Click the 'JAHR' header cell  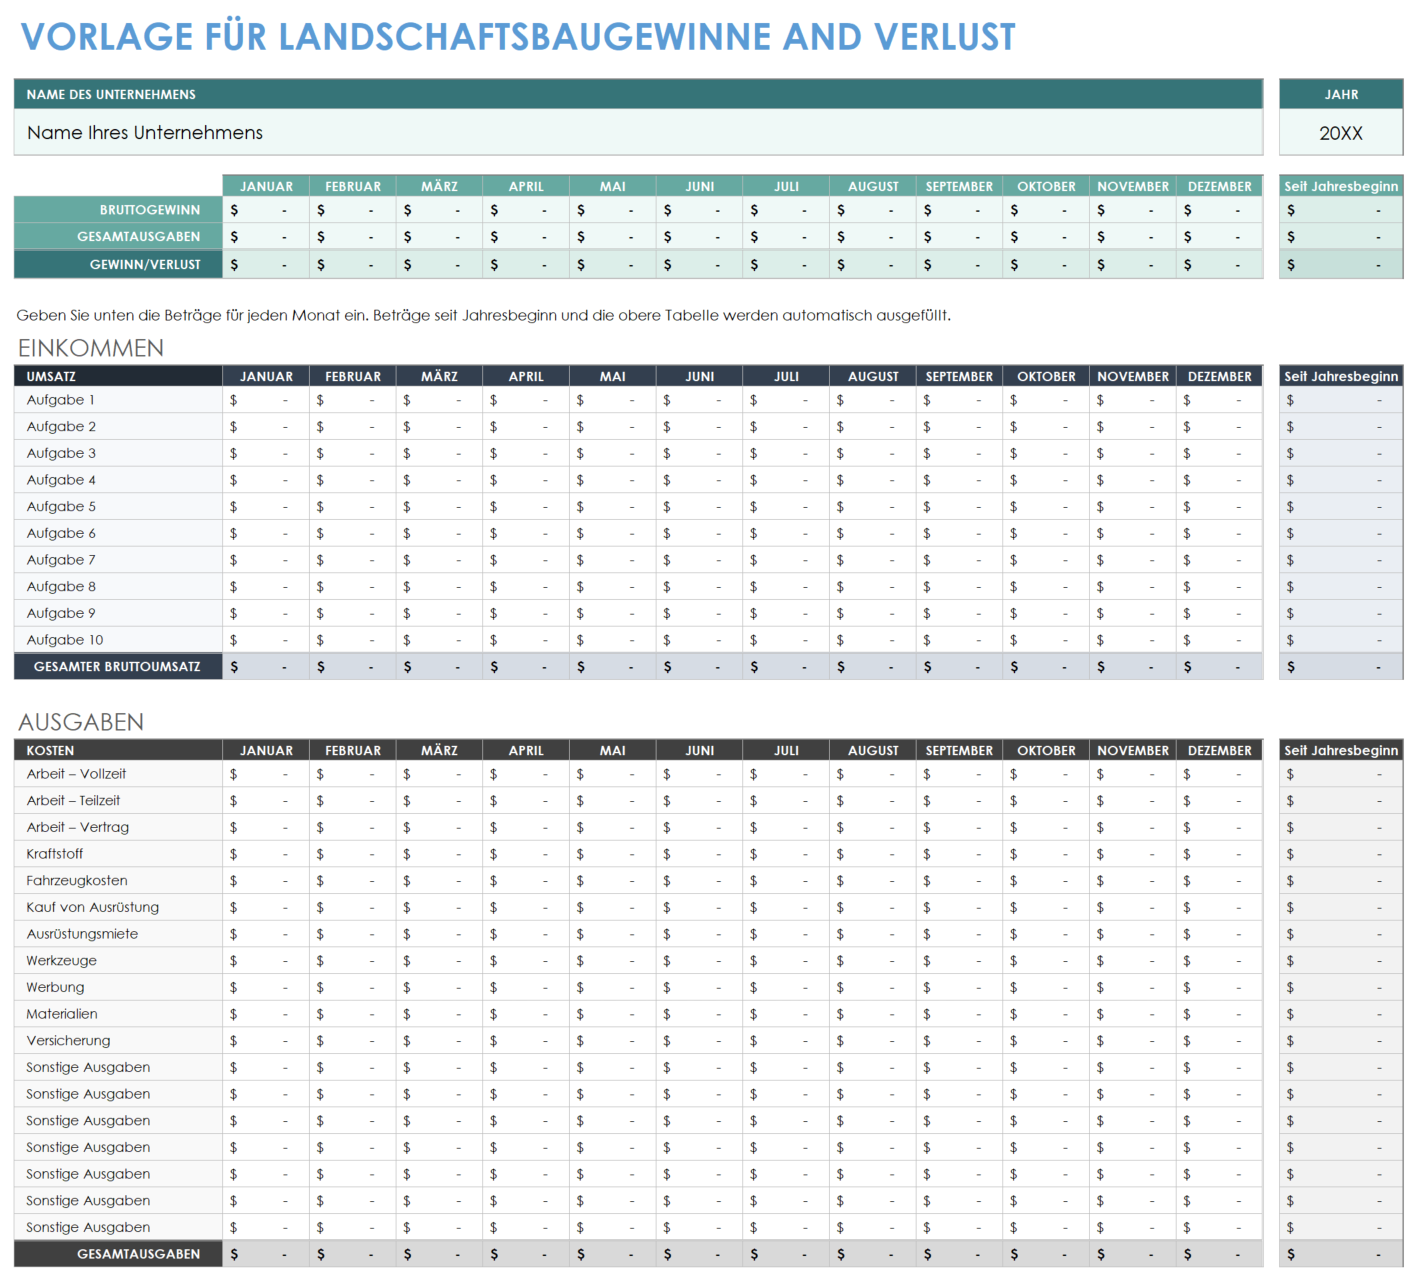click(x=1341, y=94)
